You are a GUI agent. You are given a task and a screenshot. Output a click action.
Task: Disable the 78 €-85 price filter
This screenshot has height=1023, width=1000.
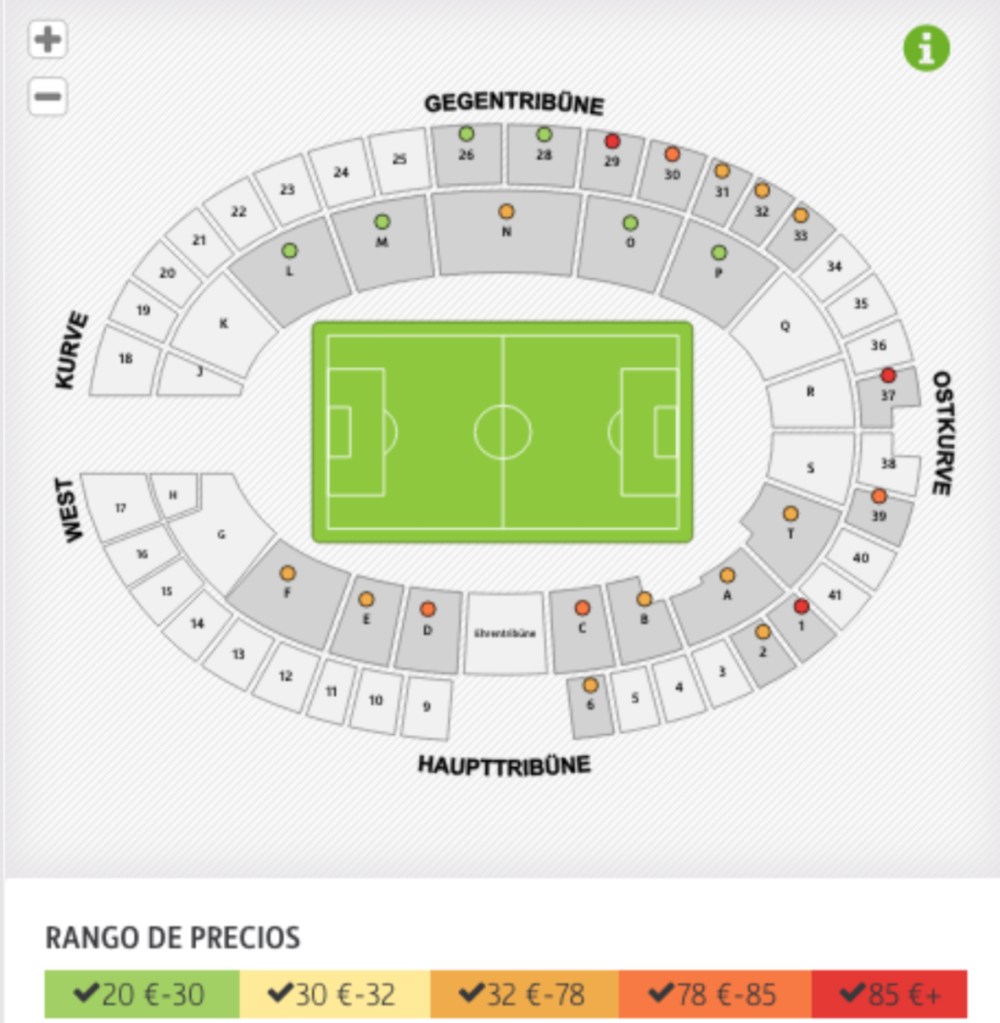pos(714,995)
